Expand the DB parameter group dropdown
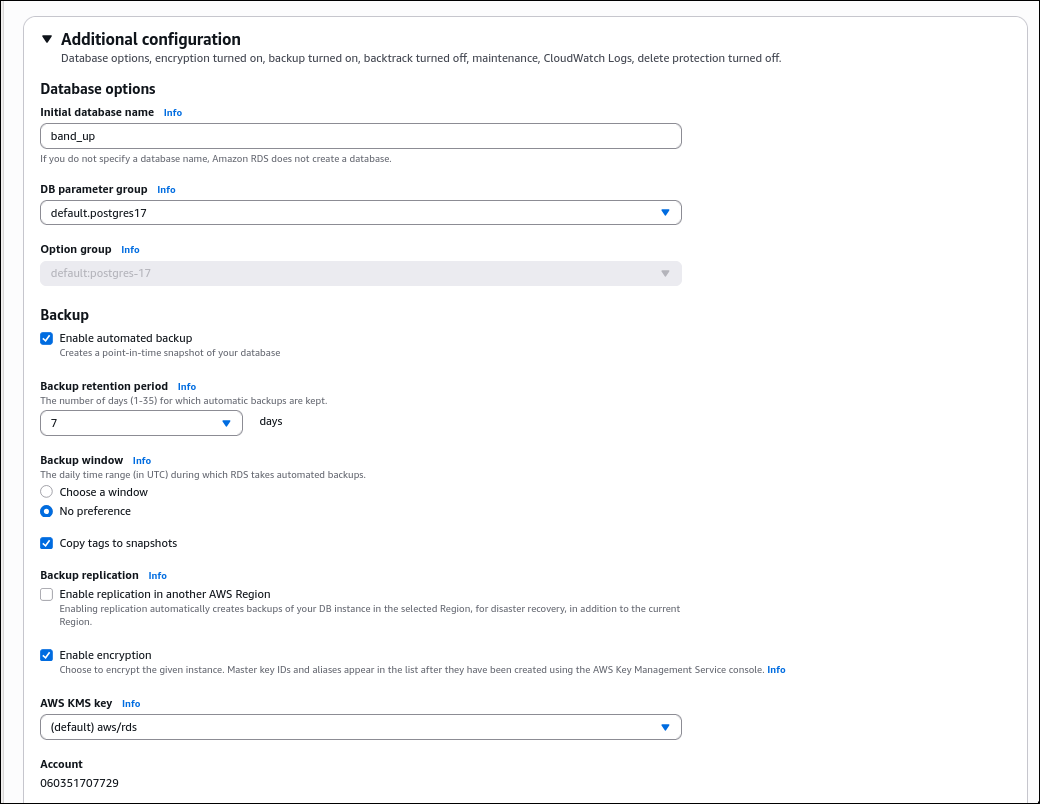Image resolution: width=1040 pixels, height=804 pixels. [360, 213]
